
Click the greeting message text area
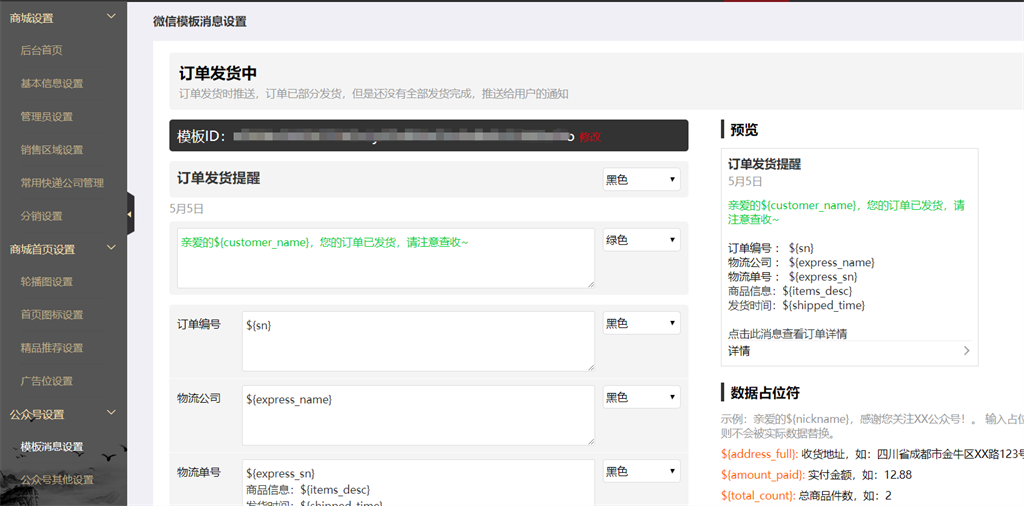pyautogui.click(x=385, y=259)
